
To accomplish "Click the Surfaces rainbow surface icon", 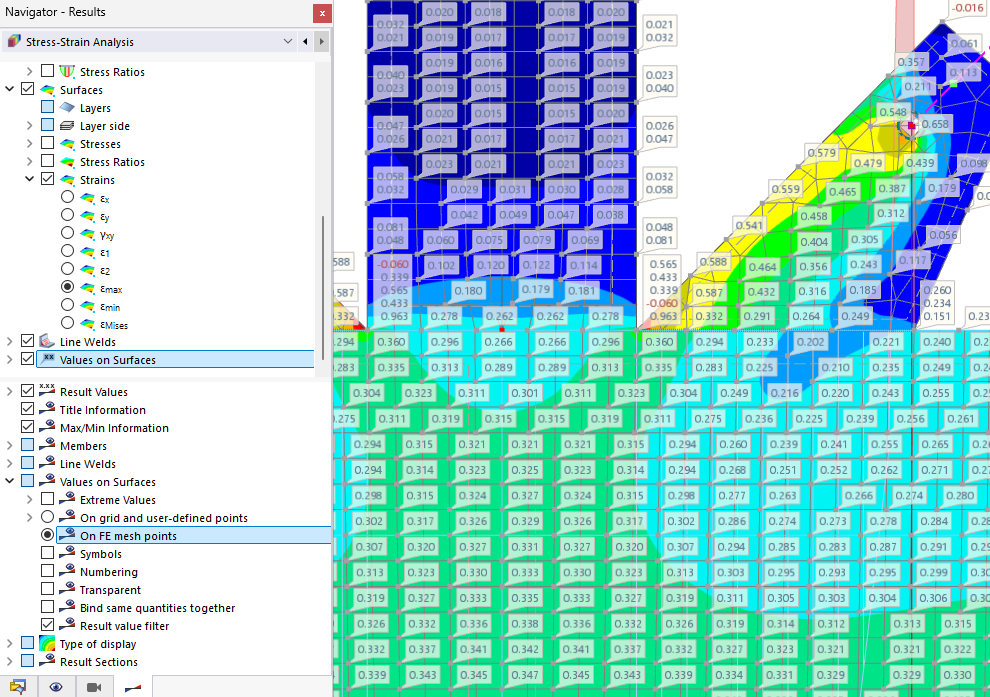I will click(x=47, y=90).
